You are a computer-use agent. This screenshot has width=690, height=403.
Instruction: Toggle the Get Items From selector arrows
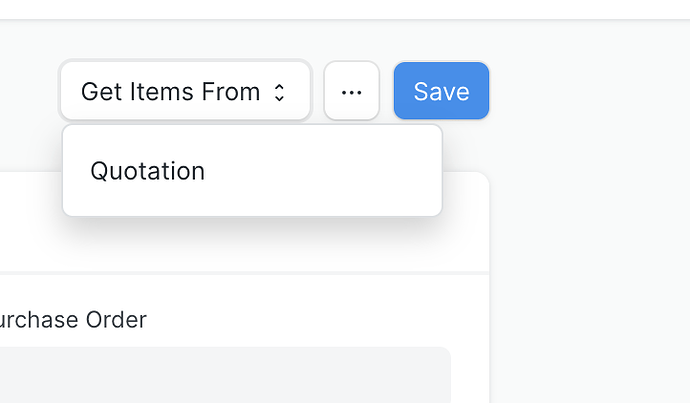pyautogui.click(x=280, y=92)
